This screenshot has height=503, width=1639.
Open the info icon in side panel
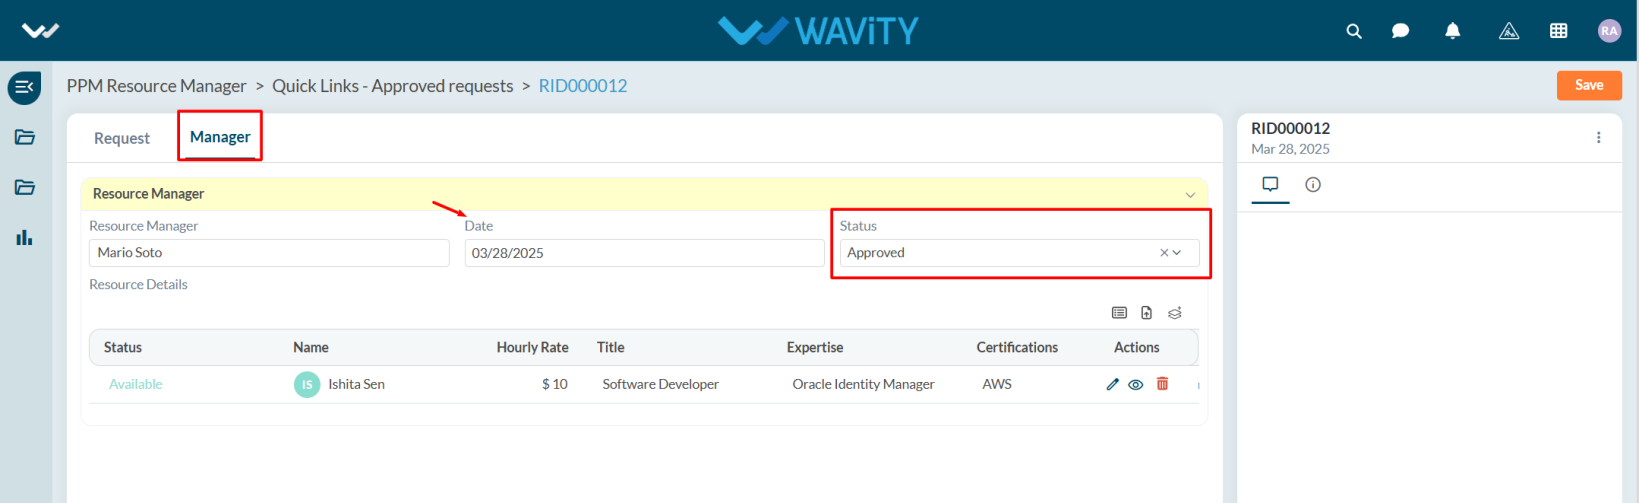(x=1313, y=184)
